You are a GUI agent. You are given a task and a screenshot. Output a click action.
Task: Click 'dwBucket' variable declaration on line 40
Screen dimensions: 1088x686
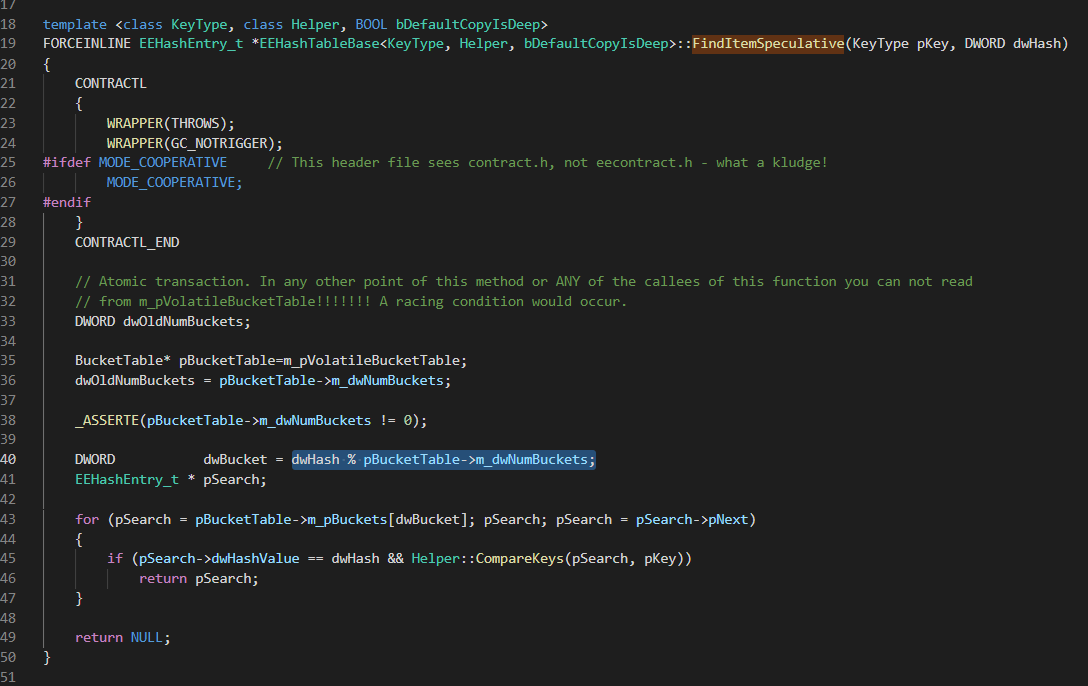tap(235, 459)
